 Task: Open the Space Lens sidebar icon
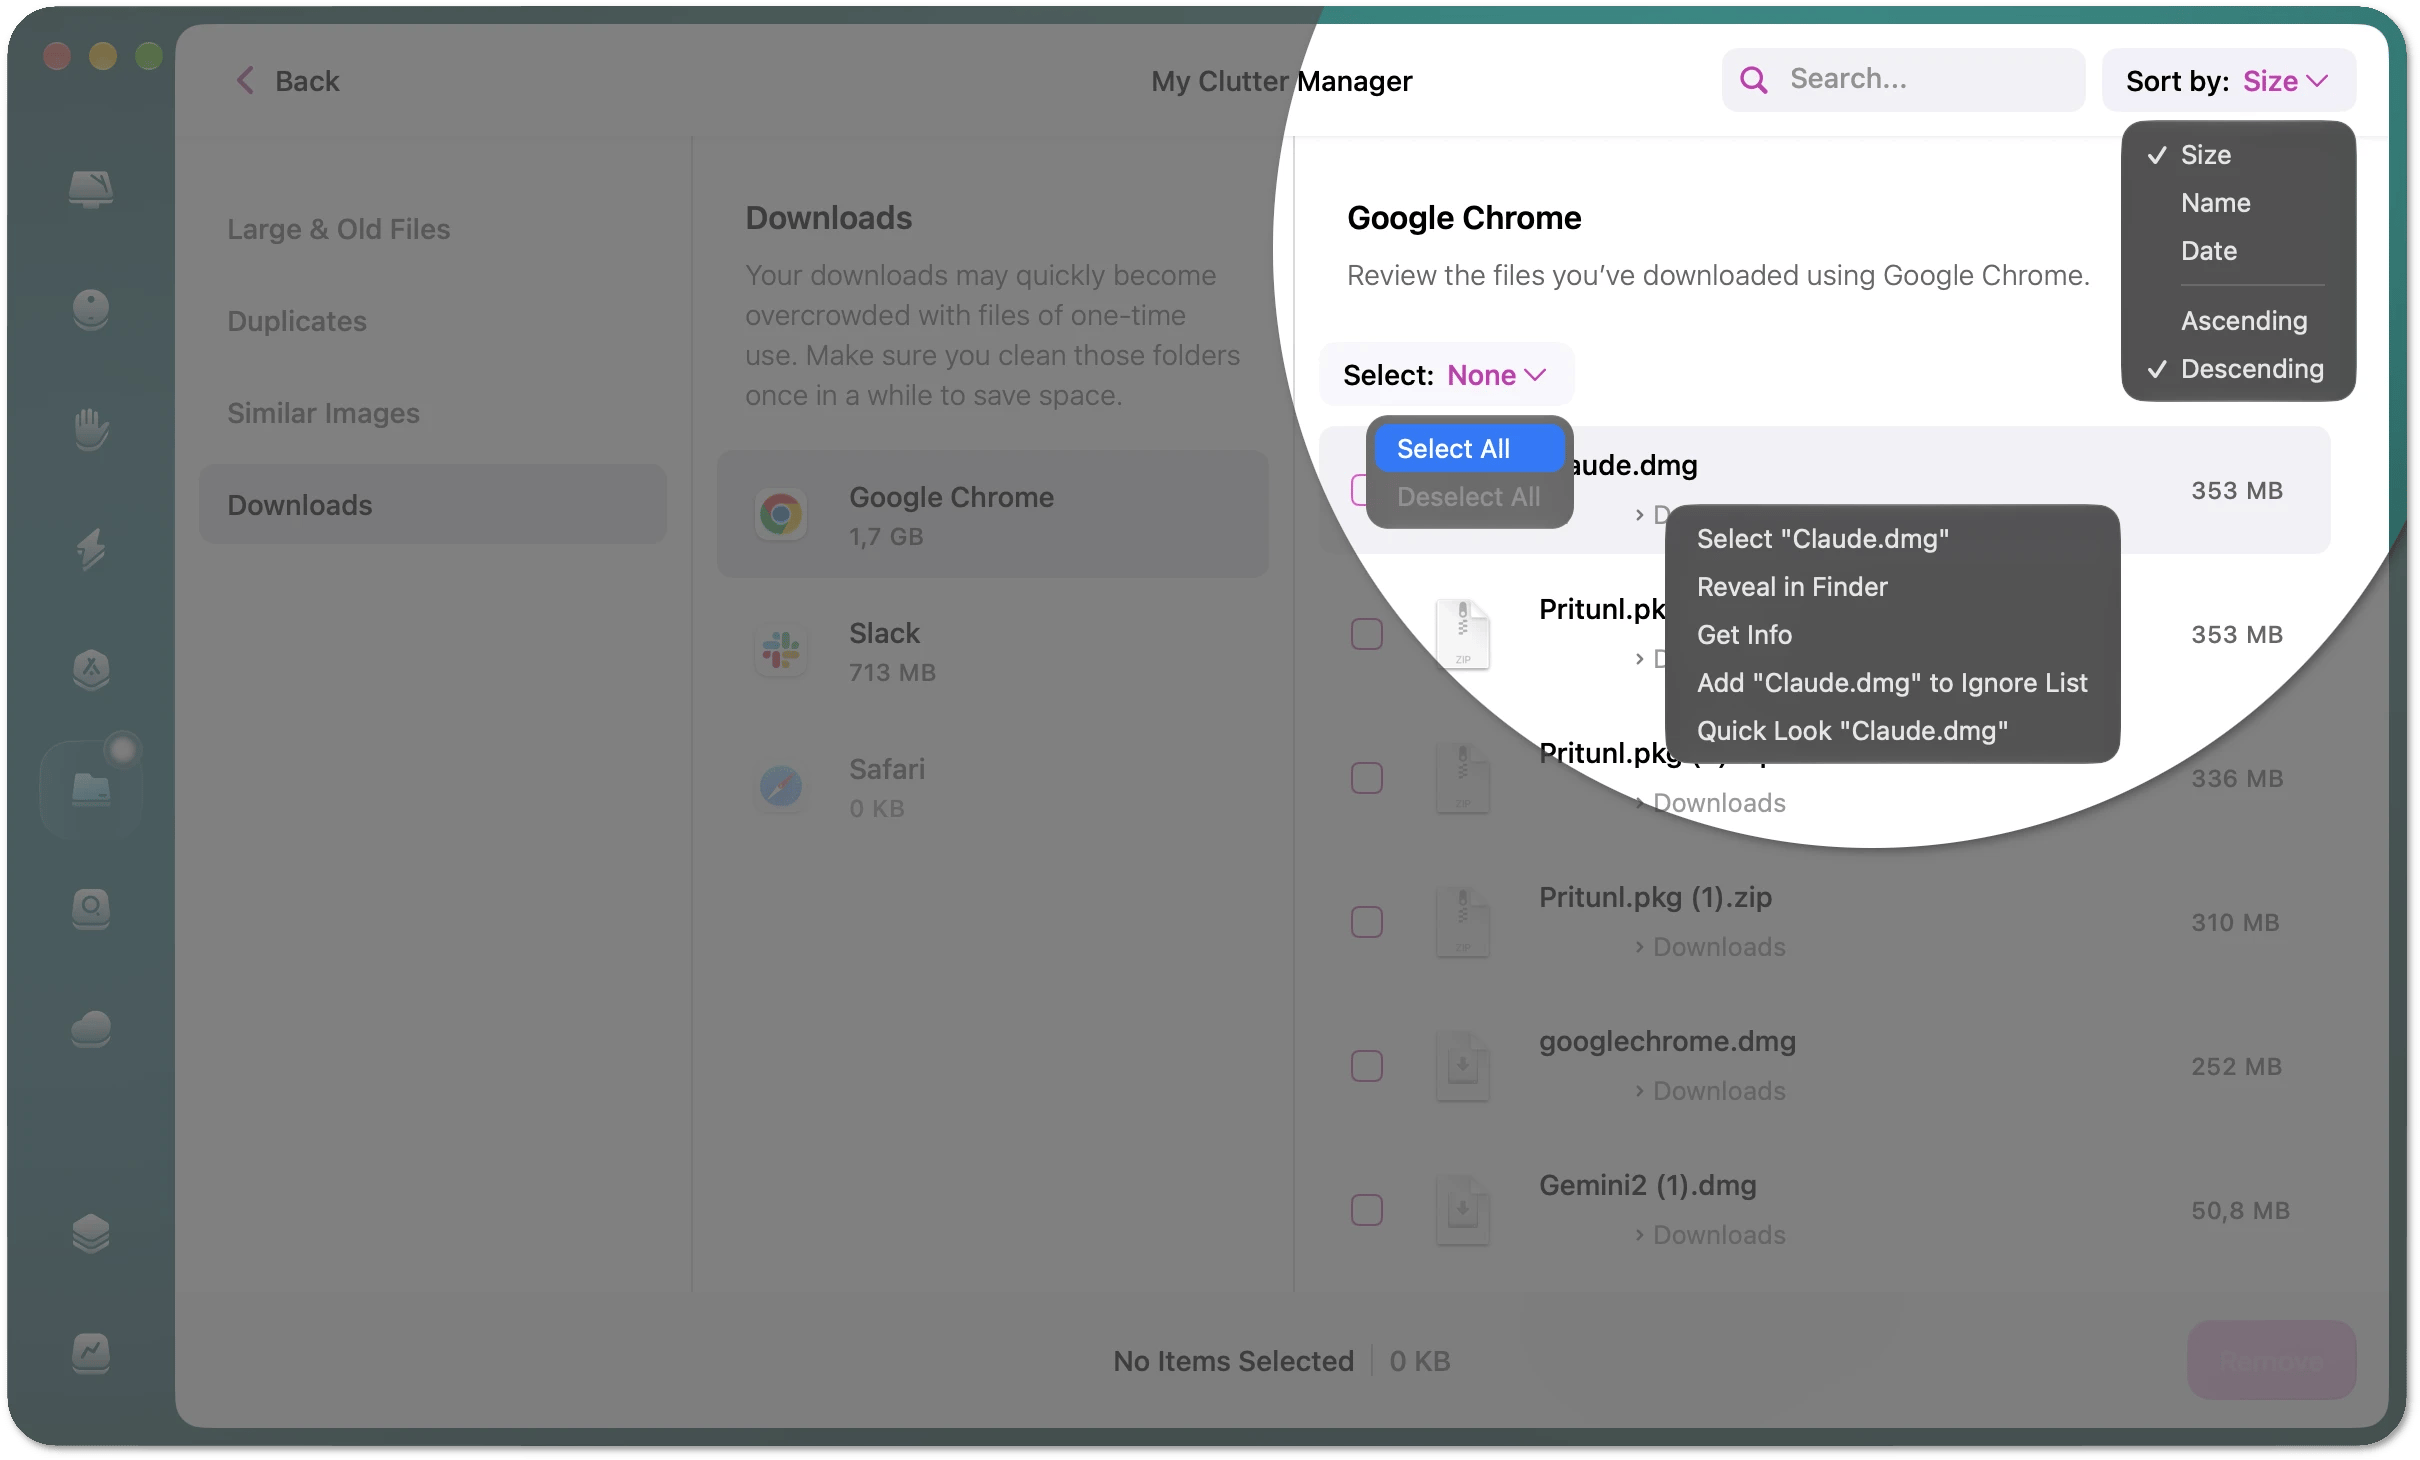91,908
